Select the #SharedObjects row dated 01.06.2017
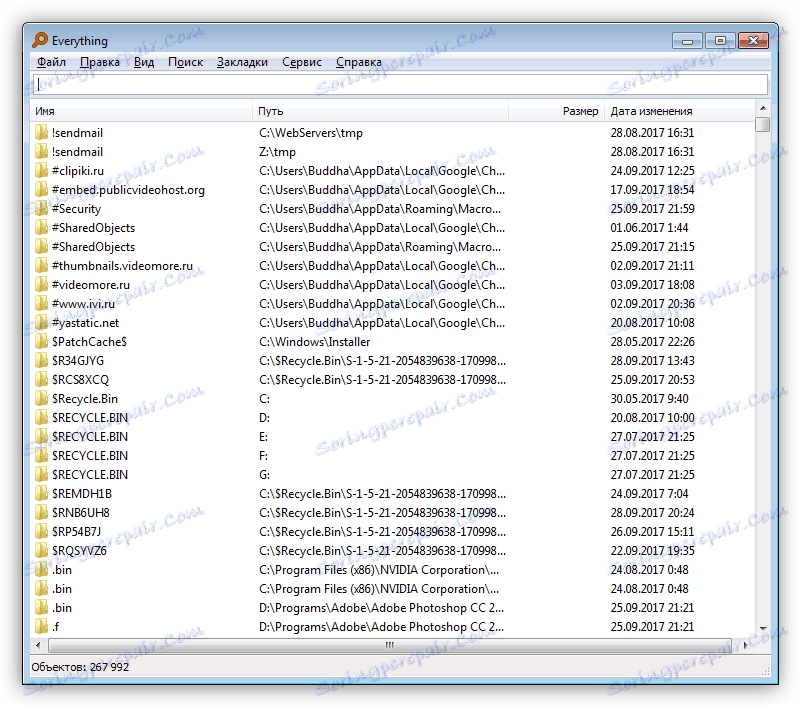Image resolution: width=801 pixels, height=707 pixels. [x=392, y=228]
